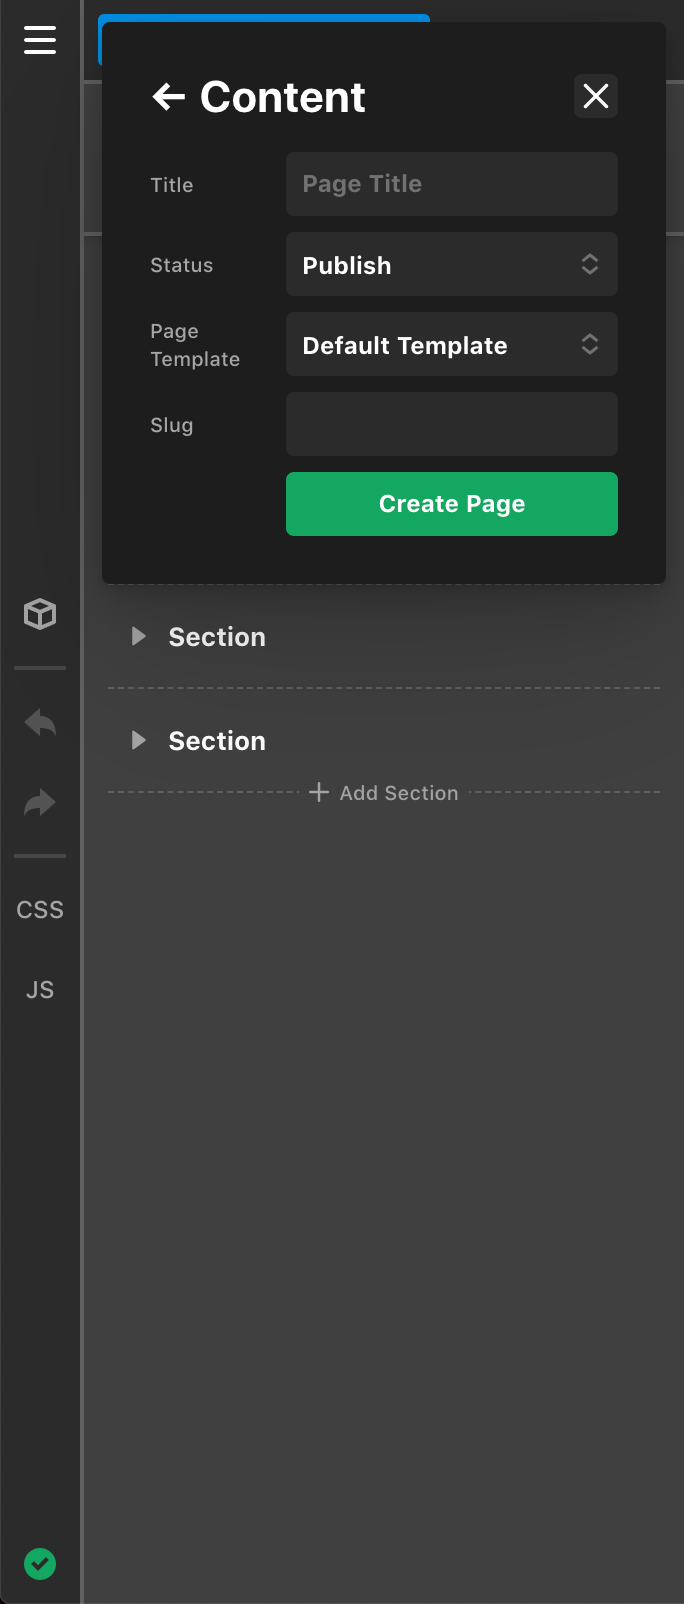Click the undo arrow icon
684x1604 pixels.
tap(40, 722)
